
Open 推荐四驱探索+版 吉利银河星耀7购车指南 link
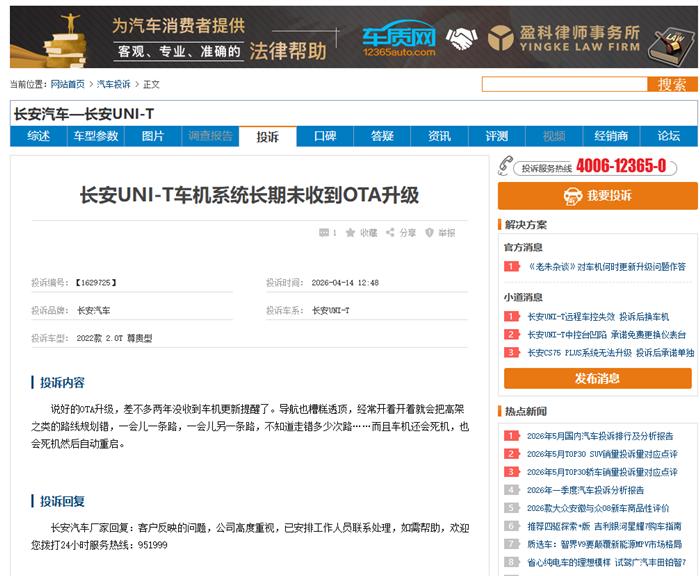(604, 526)
